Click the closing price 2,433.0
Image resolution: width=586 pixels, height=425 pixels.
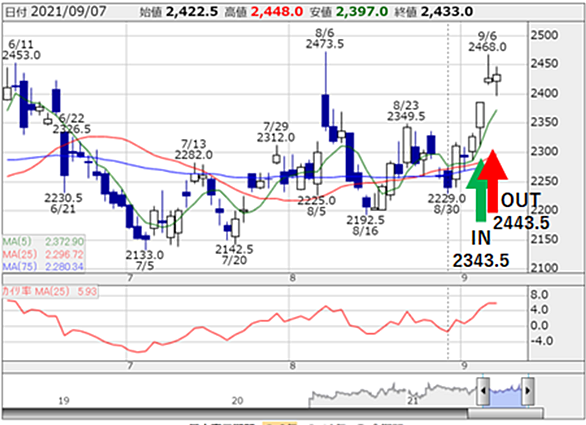pyautogui.click(x=447, y=12)
